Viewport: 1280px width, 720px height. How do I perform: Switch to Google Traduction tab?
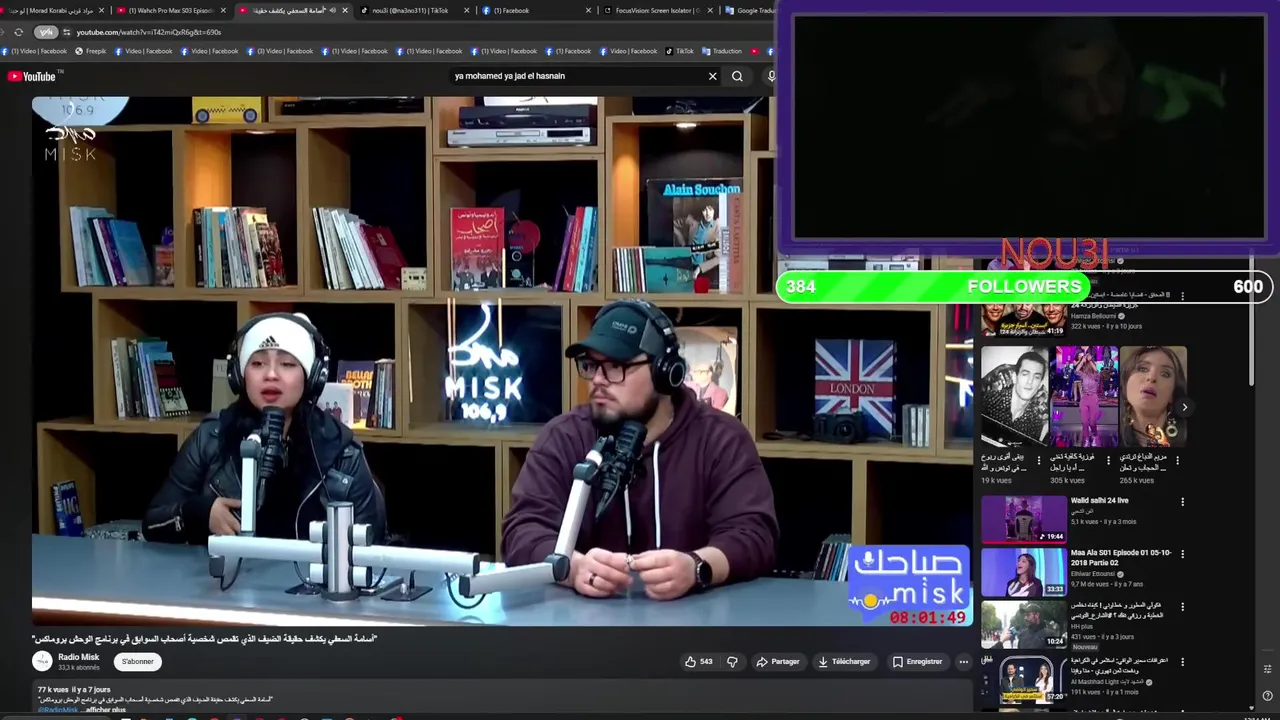click(x=748, y=10)
